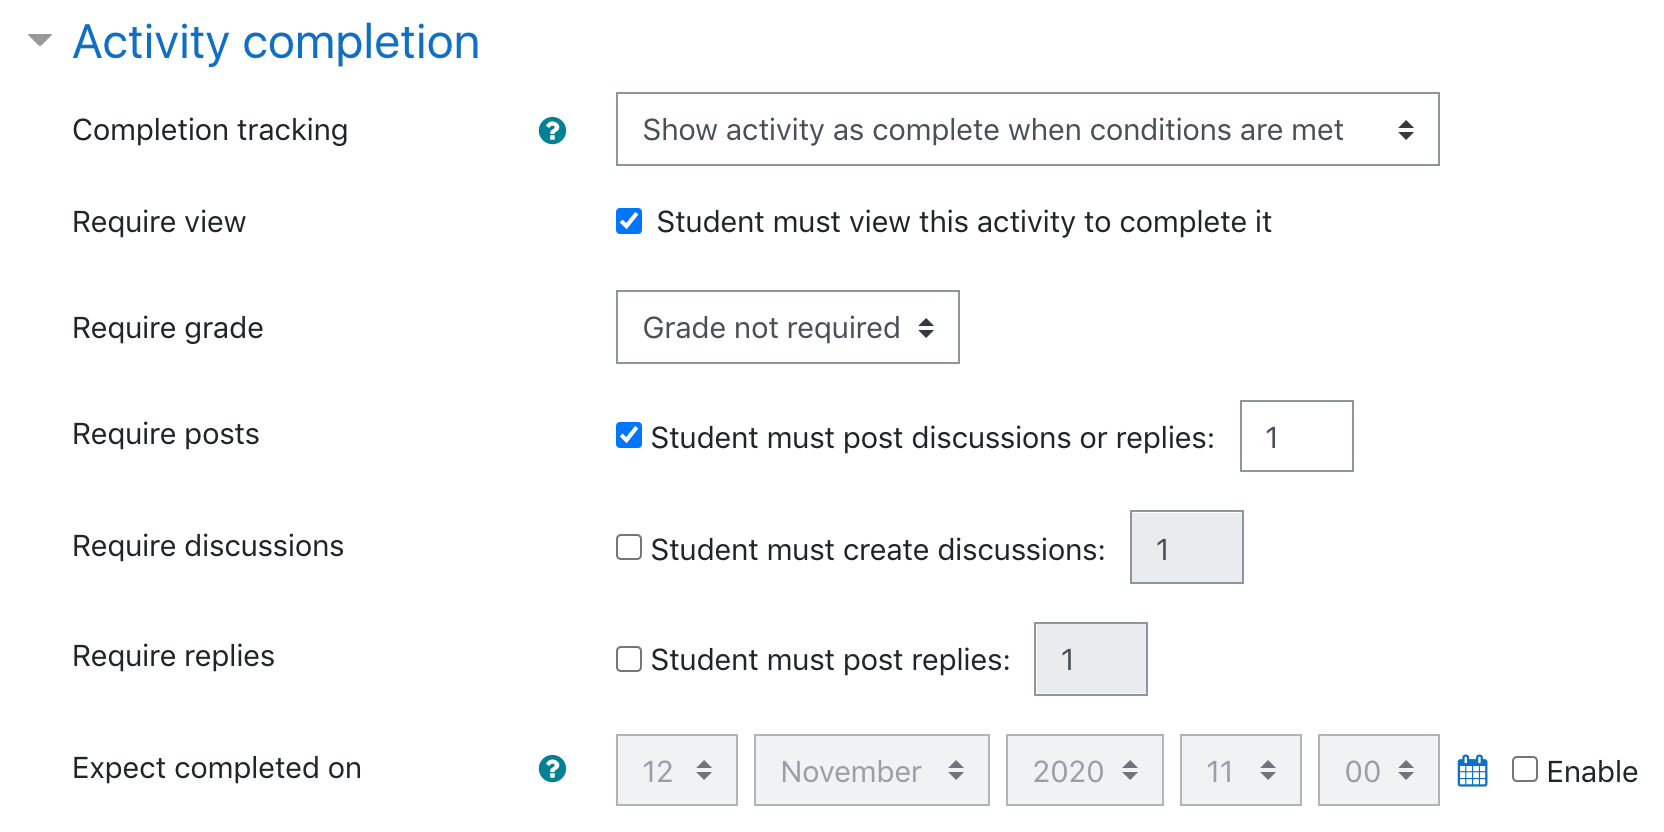Click the Activity completion heading link
This screenshot has width=1664, height=832.
click(x=276, y=42)
